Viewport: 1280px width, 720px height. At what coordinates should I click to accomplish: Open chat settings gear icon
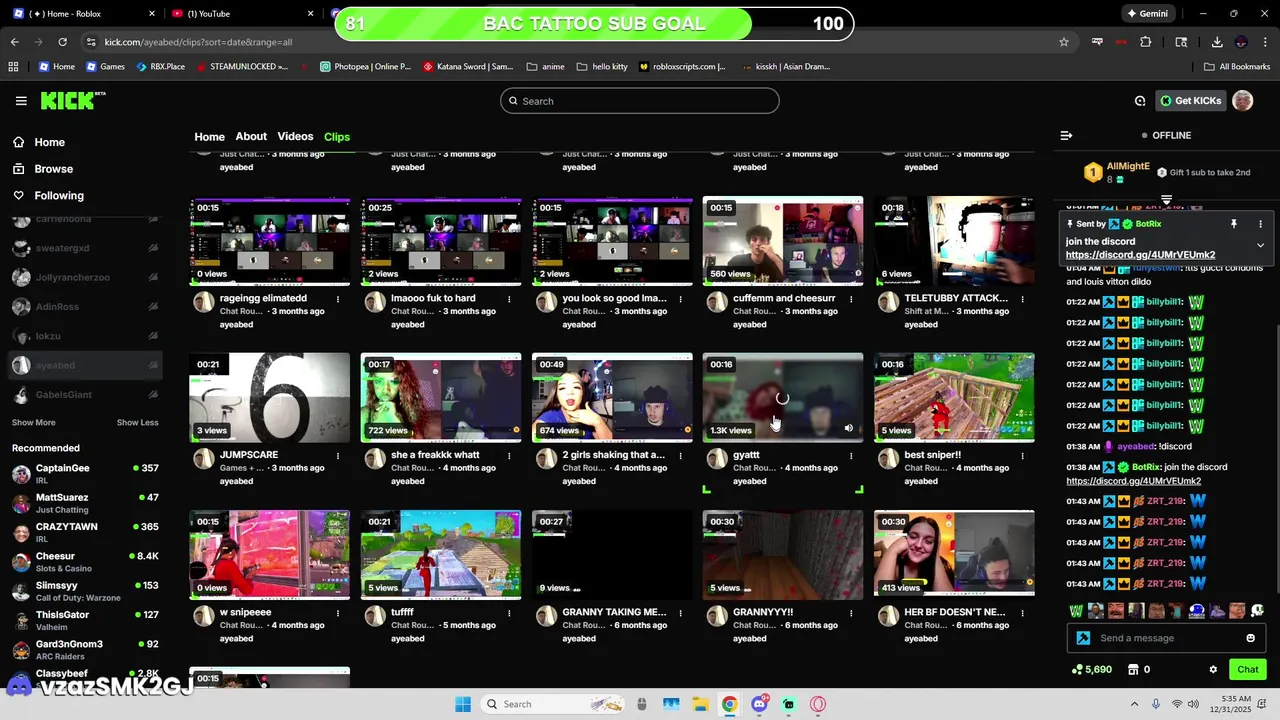(x=1213, y=670)
